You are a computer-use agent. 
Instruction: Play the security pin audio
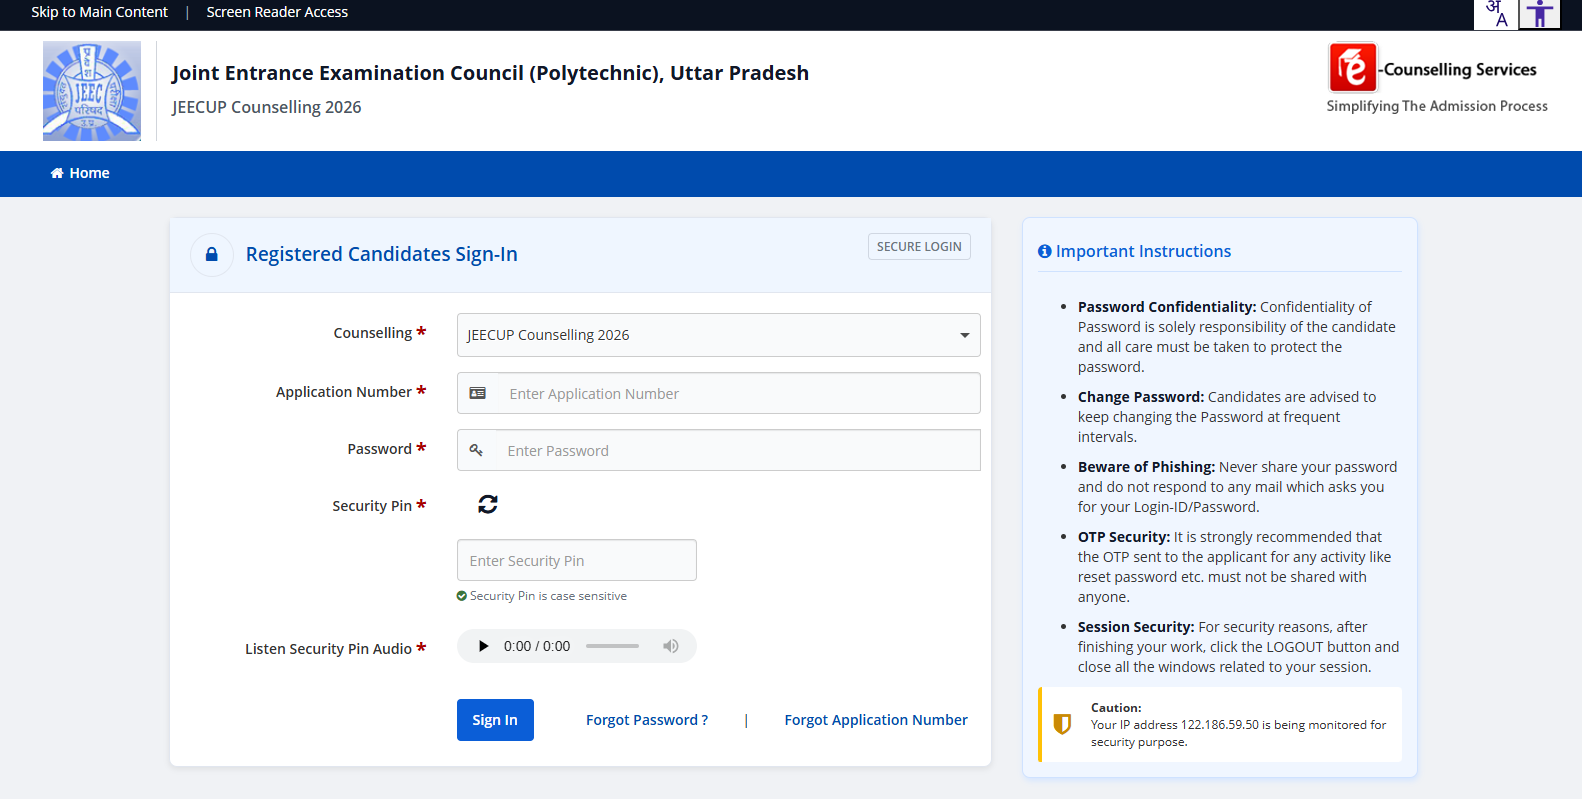(x=483, y=646)
